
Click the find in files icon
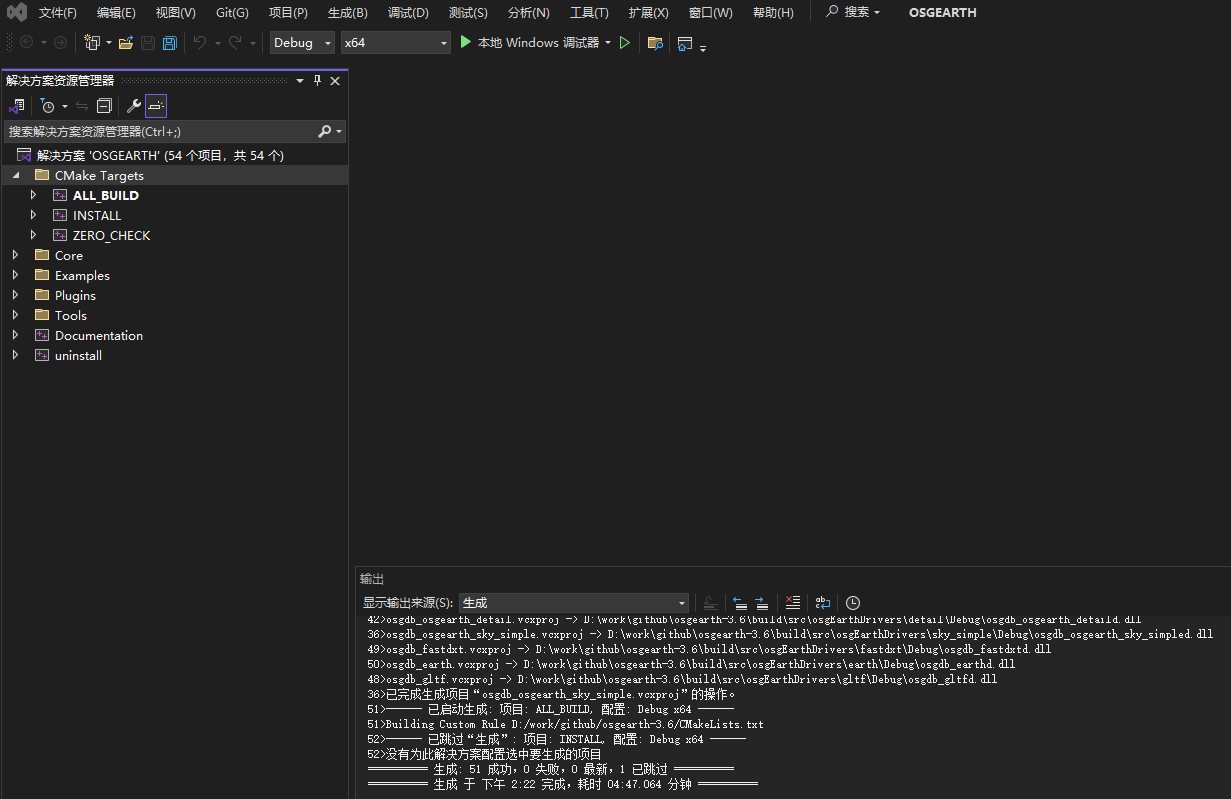tap(655, 43)
